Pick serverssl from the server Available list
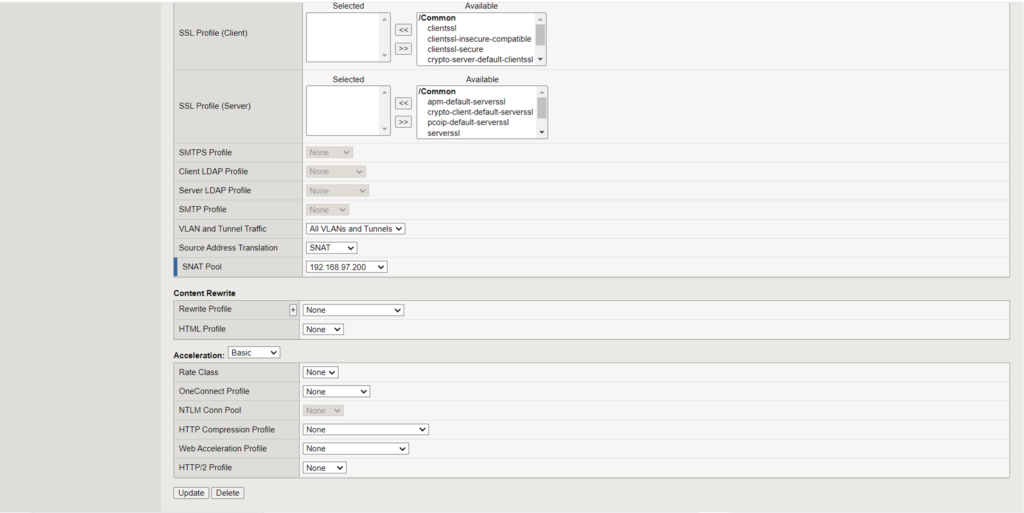The height and width of the screenshot is (513, 1024). pos(443,133)
